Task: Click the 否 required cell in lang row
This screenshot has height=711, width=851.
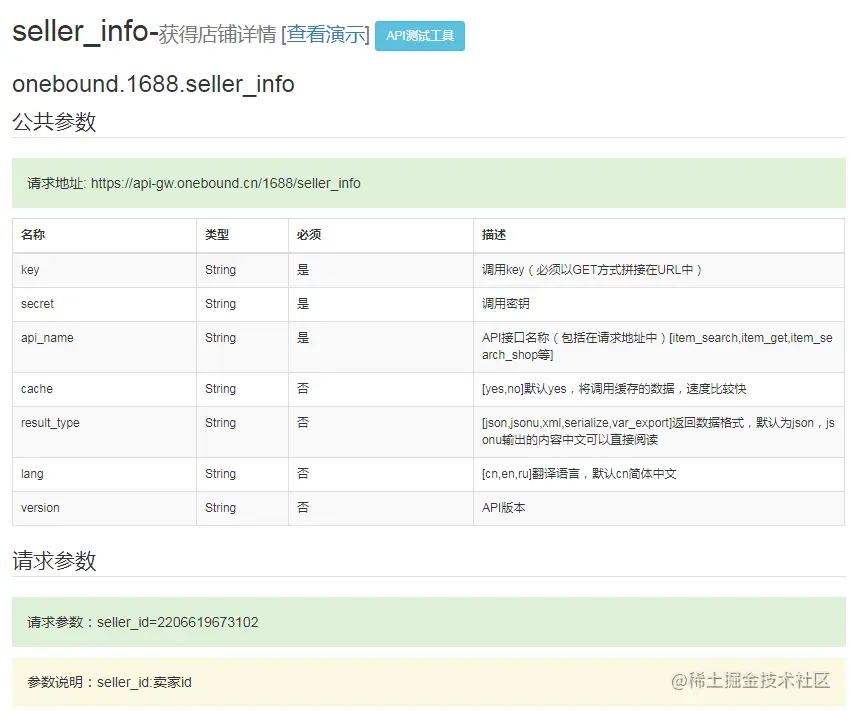Action: 380,474
